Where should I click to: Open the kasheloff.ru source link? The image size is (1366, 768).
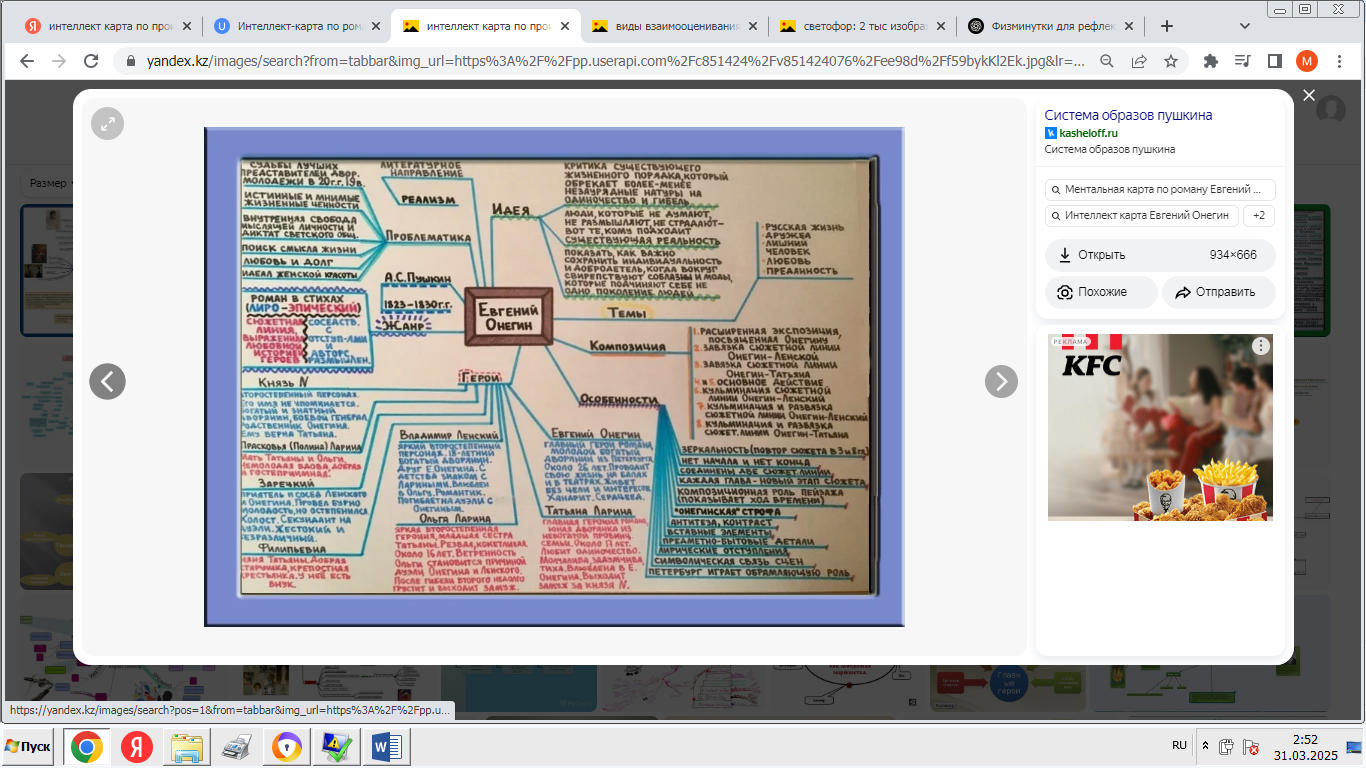(x=1088, y=133)
